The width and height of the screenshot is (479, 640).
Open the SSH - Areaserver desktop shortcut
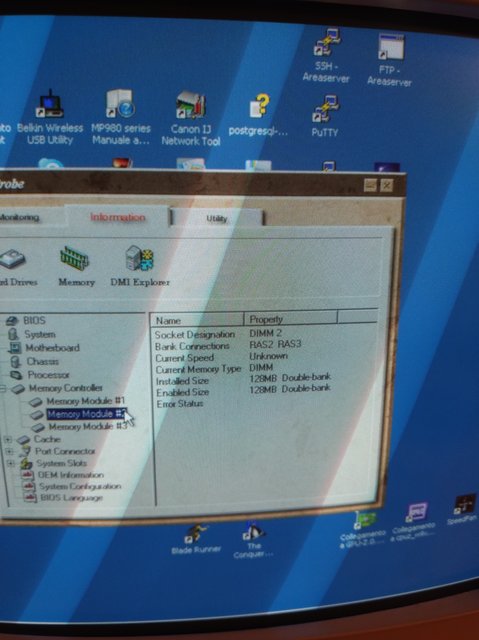tap(326, 56)
